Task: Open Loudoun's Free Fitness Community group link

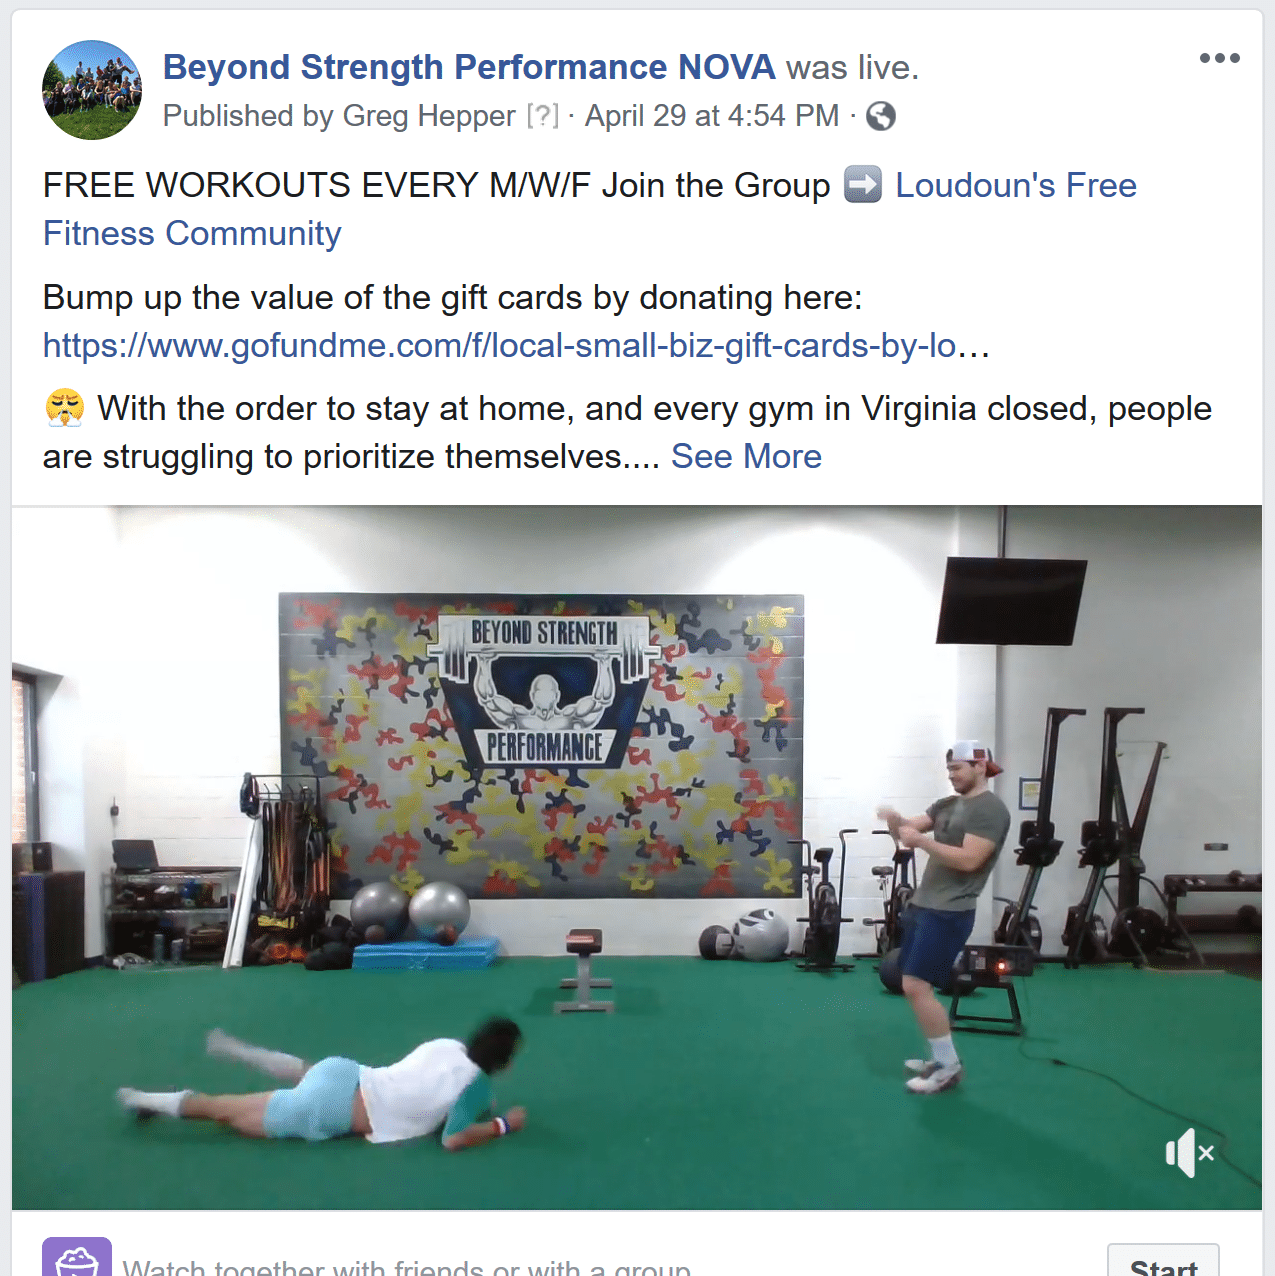Action: (x=590, y=209)
